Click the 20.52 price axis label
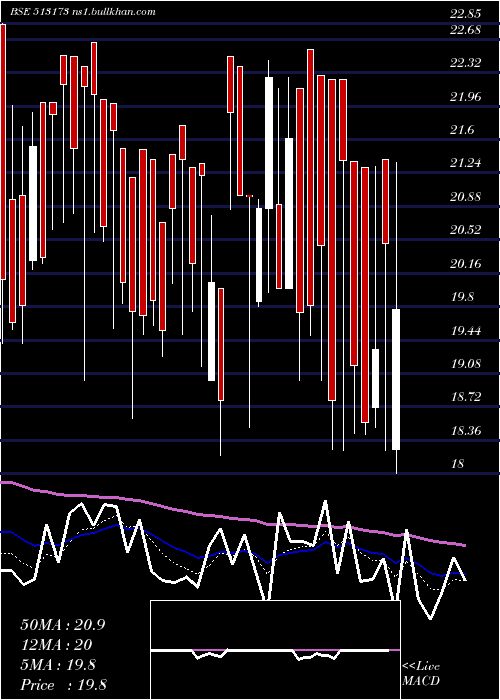 [466, 230]
